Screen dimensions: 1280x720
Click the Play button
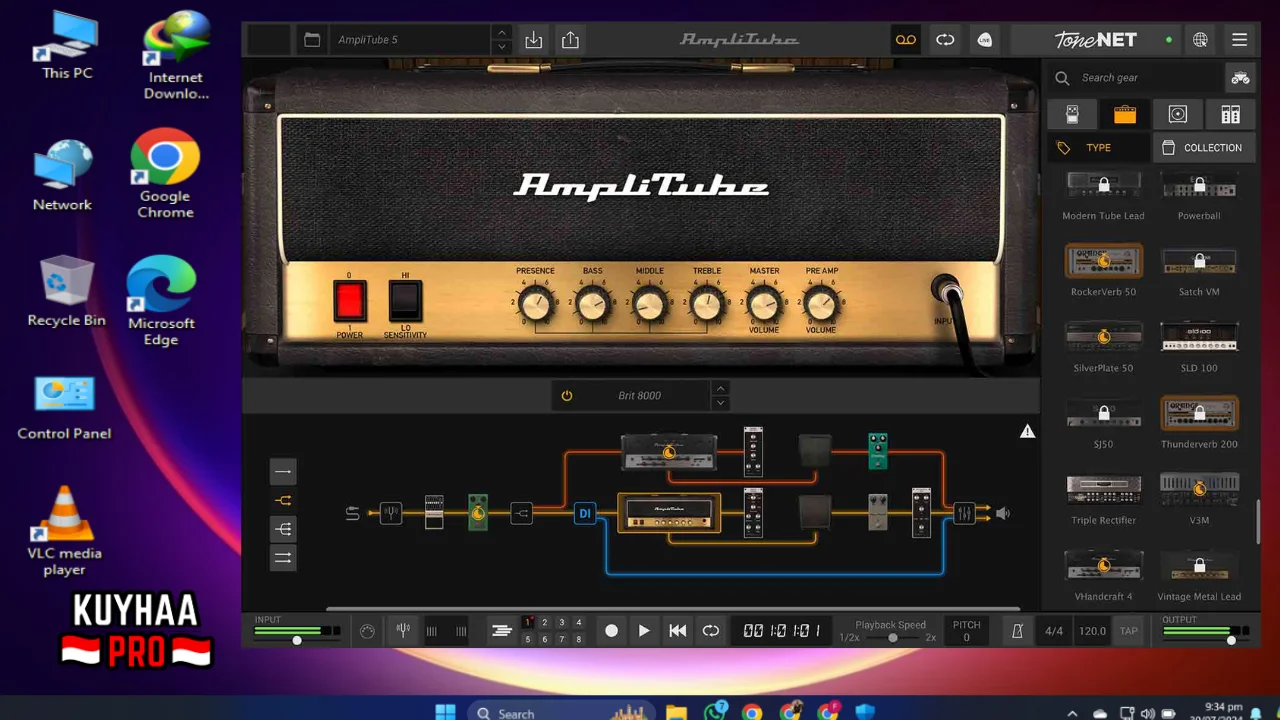point(644,631)
